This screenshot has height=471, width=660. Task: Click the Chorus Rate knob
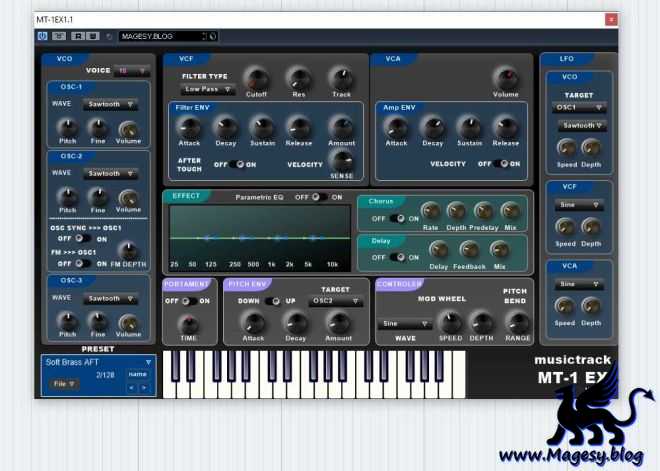coord(431,211)
